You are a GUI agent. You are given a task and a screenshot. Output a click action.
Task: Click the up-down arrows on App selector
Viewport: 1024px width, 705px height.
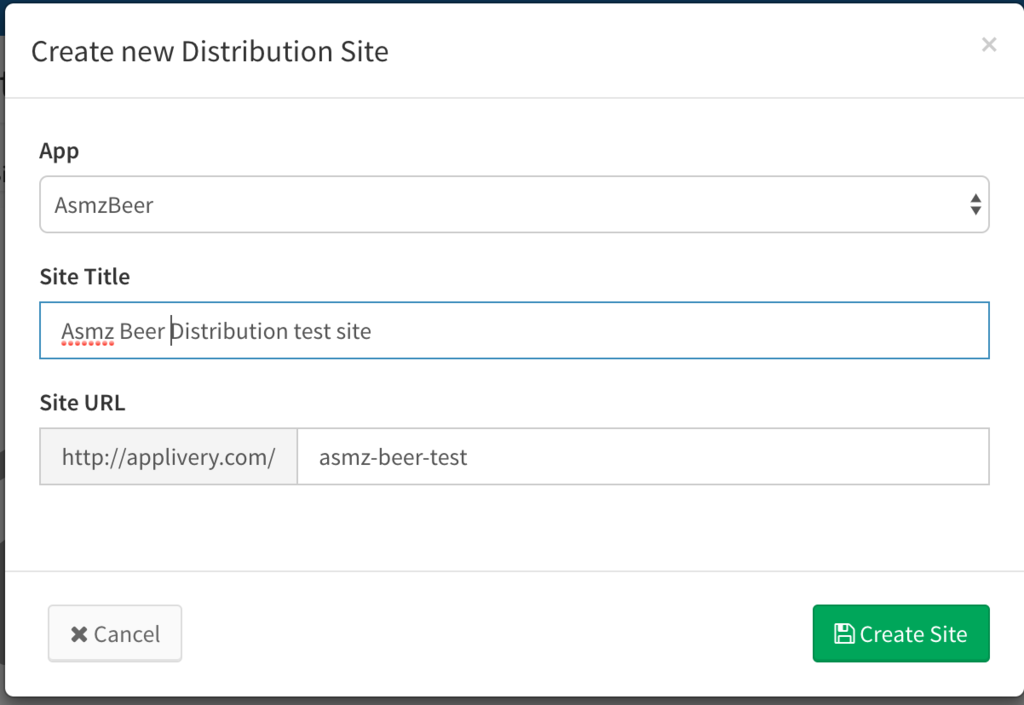tap(975, 205)
